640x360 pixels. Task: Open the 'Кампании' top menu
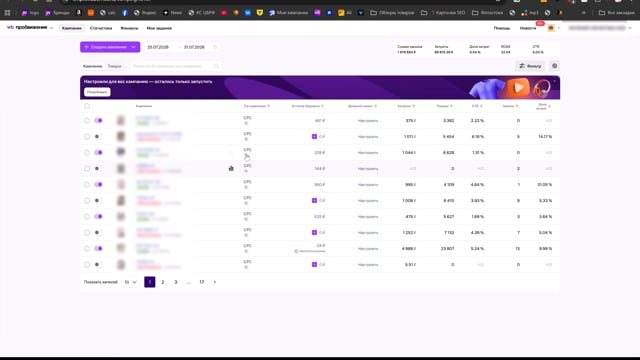71,28
